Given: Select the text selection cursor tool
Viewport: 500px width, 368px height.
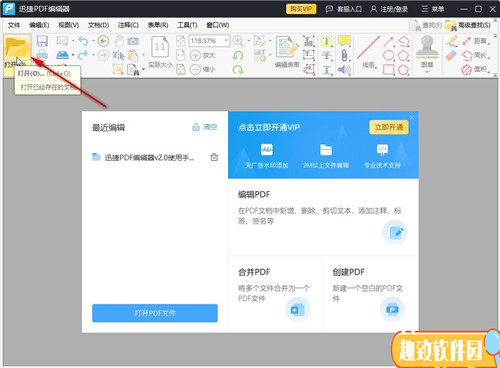Looking at the screenshot, I should coord(118,55).
